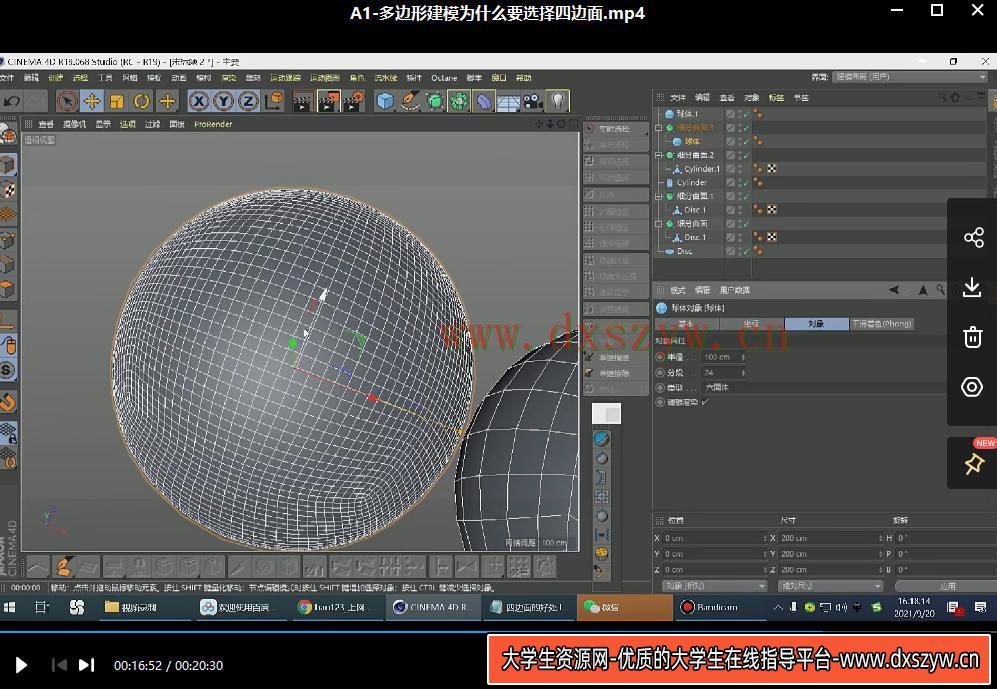
Task: Click the 应用 apply button
Action: (946, 586)
